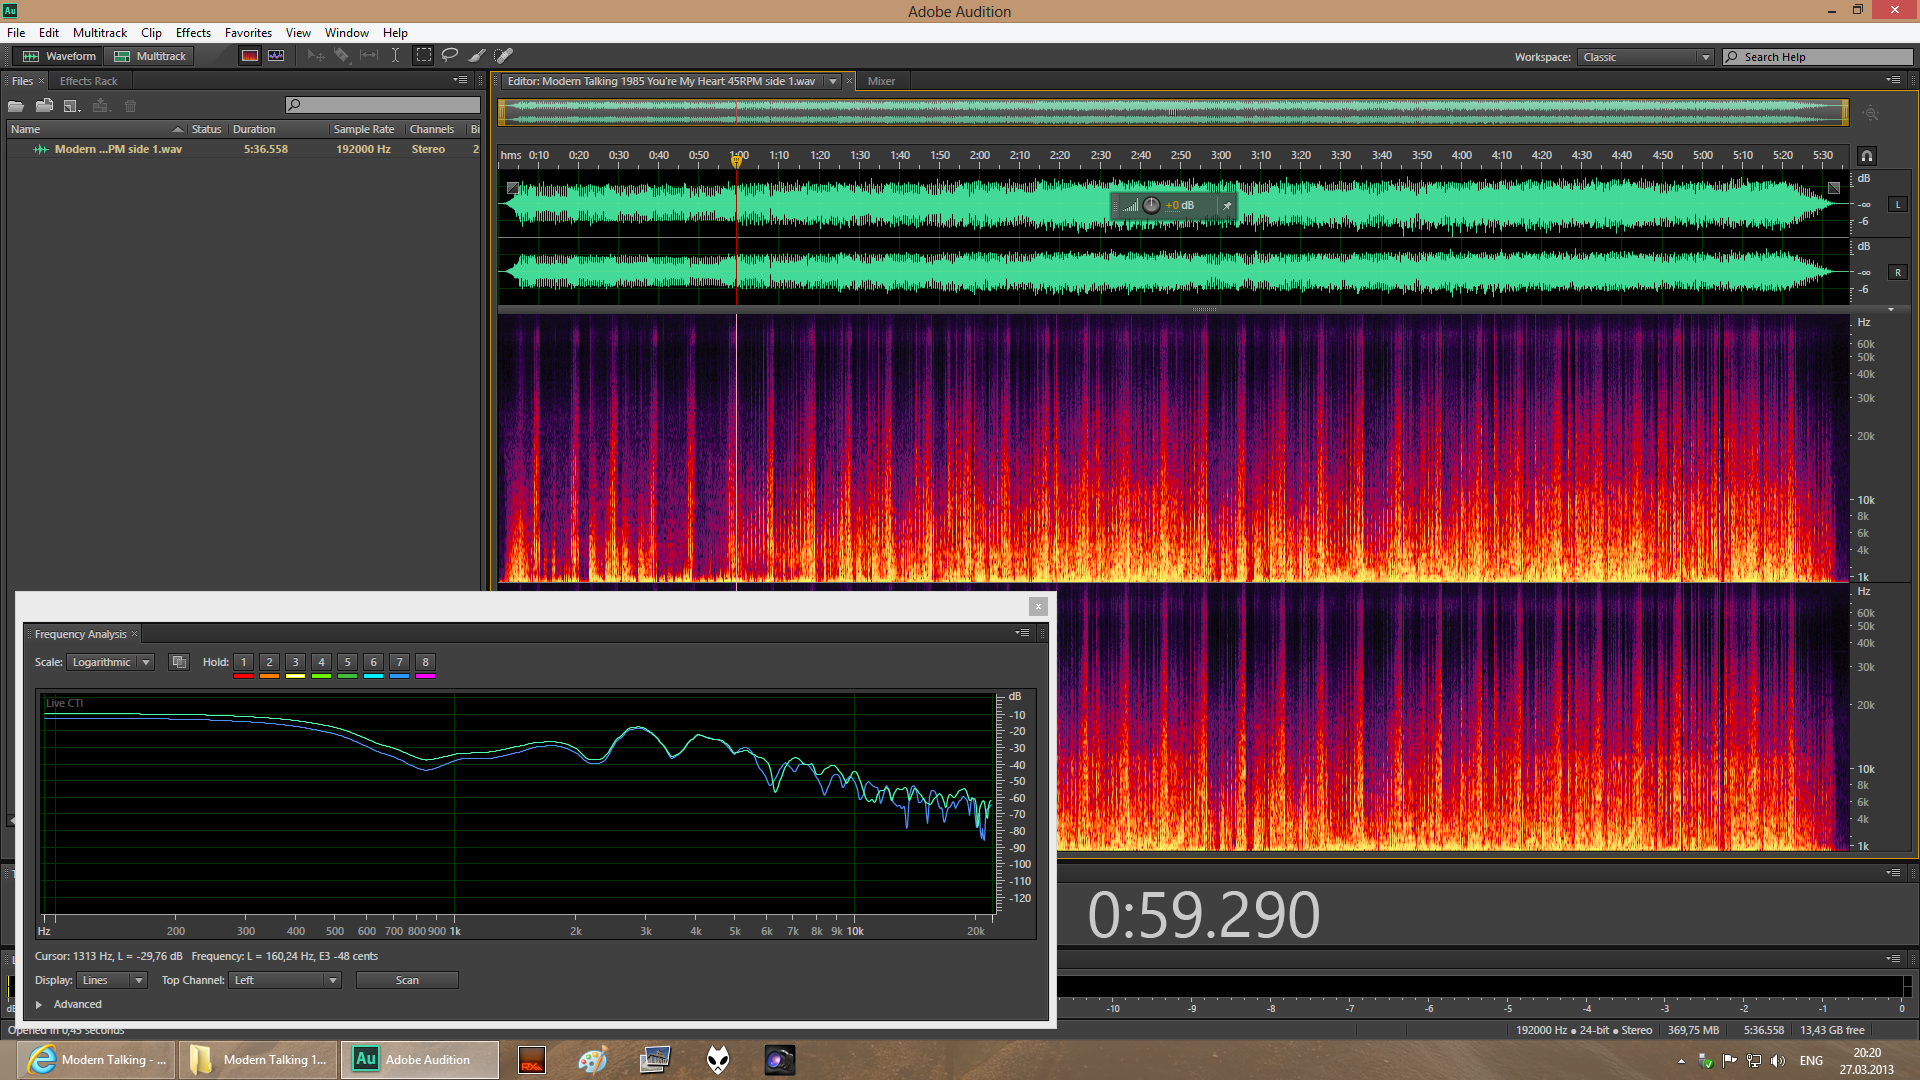Toggle the right channel R button
1920x1080 pixels.
(1898, 273)
